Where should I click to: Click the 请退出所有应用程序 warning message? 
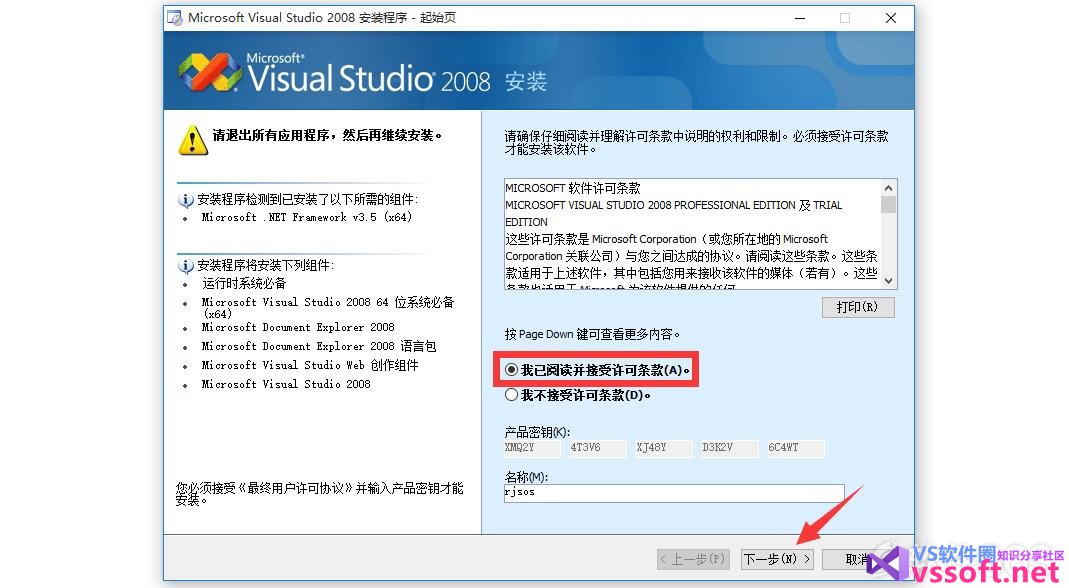click(327, 135)
